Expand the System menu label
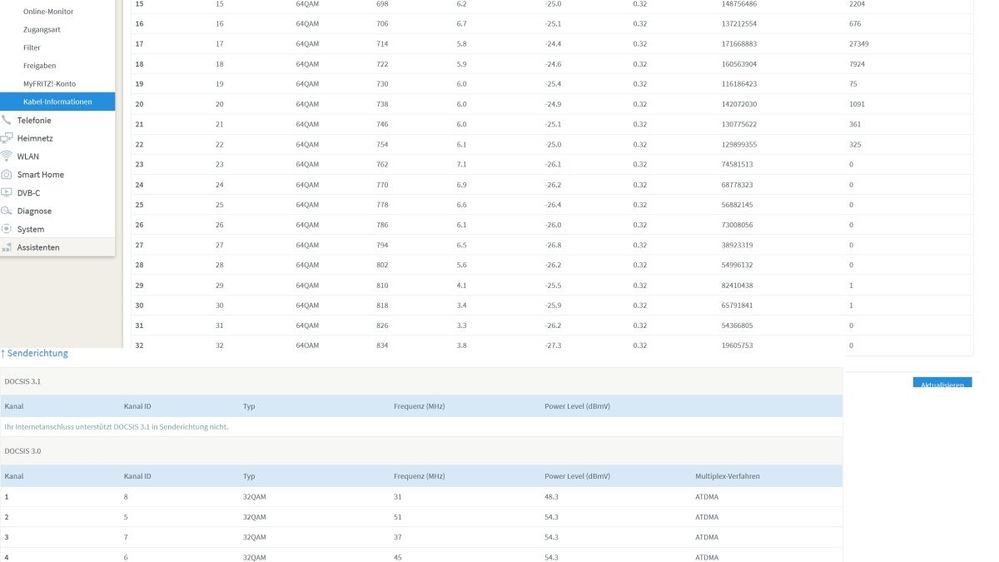Image resolution: width=999 pixels, height=562 pixels. tap(31, 229)
